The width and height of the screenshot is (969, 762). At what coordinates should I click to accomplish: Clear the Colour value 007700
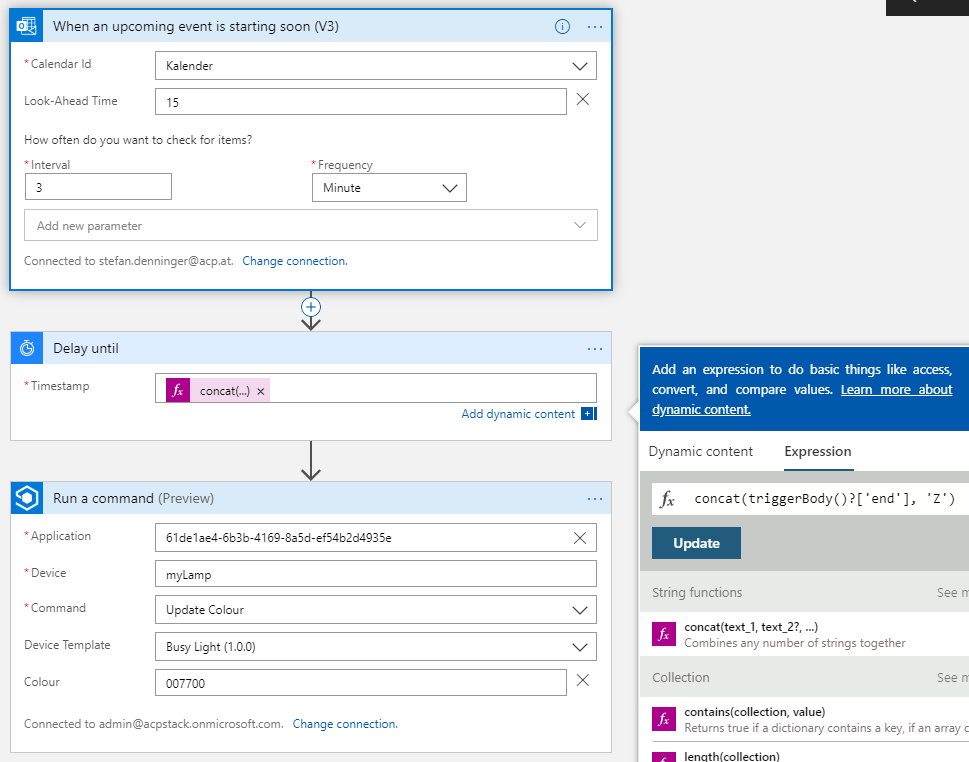click(x=582, y=680)
